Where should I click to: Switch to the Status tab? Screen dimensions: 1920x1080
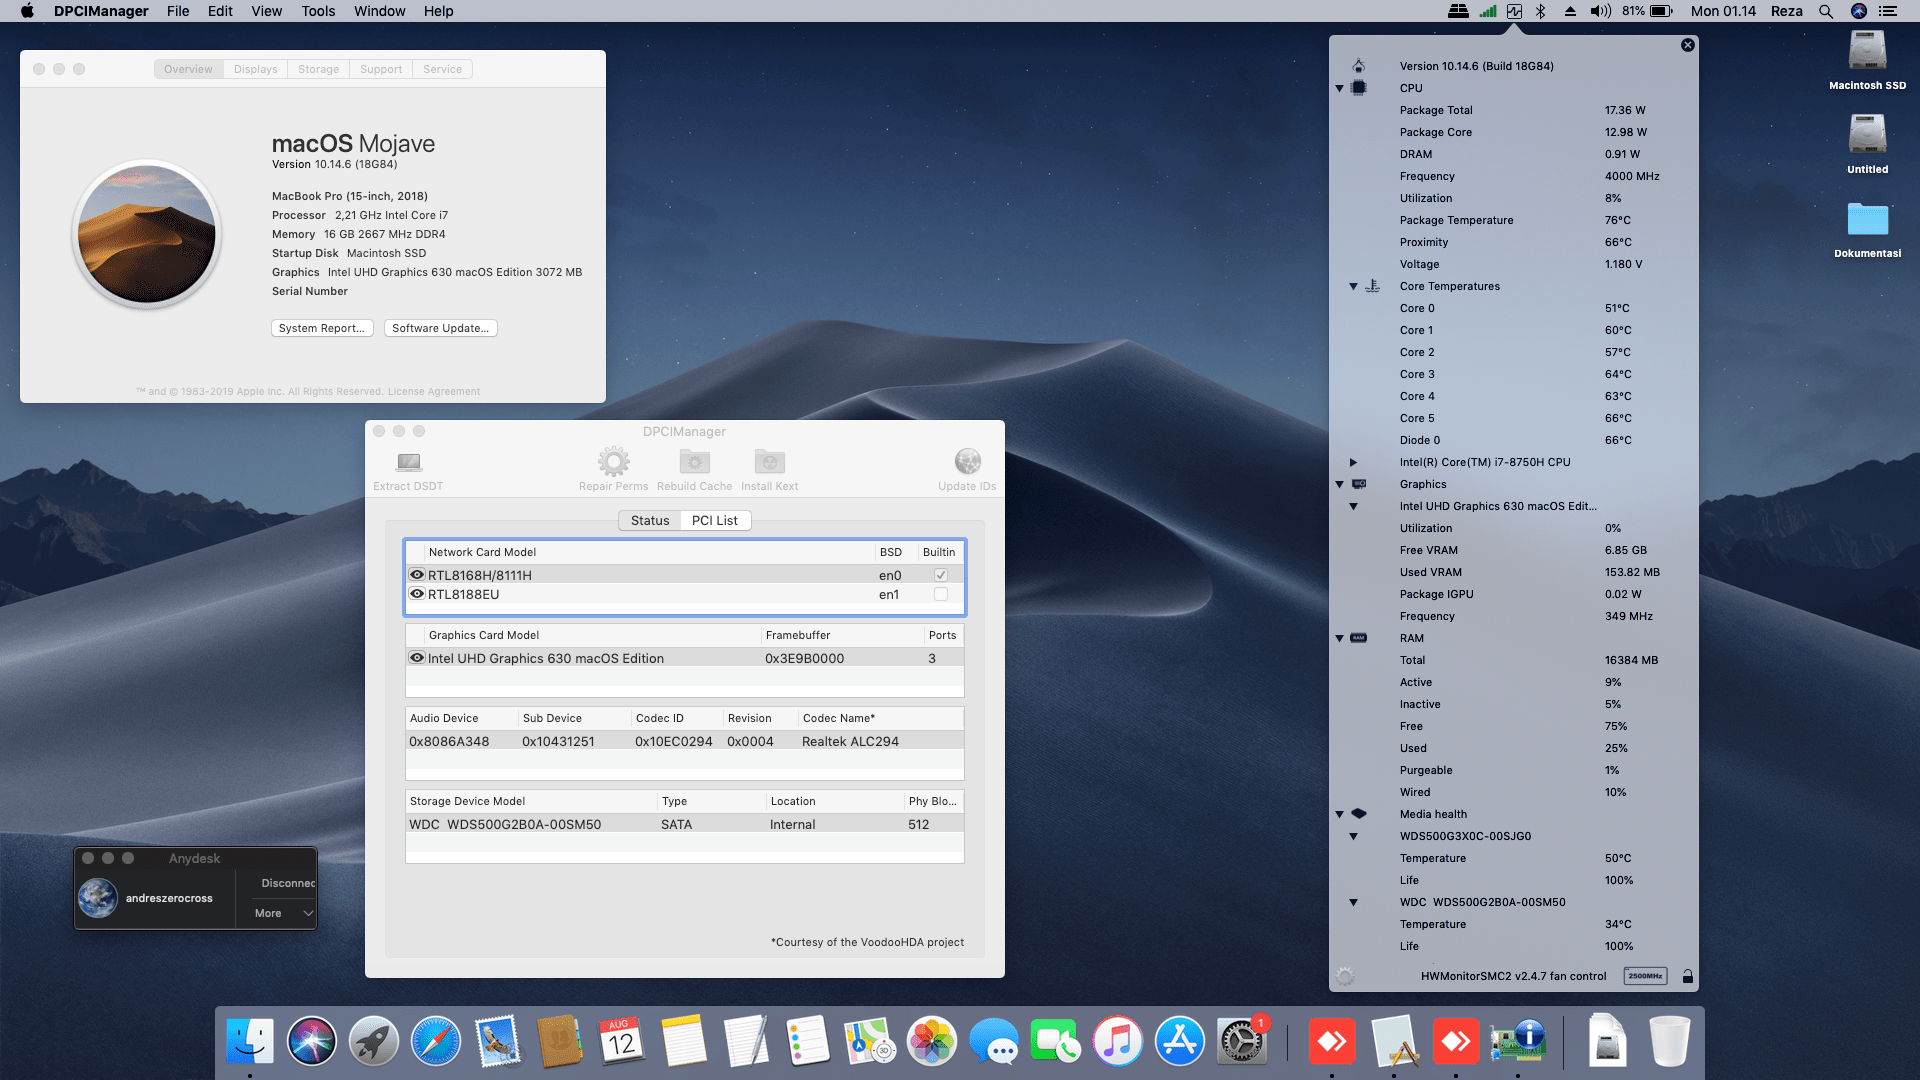click(650, 520)
